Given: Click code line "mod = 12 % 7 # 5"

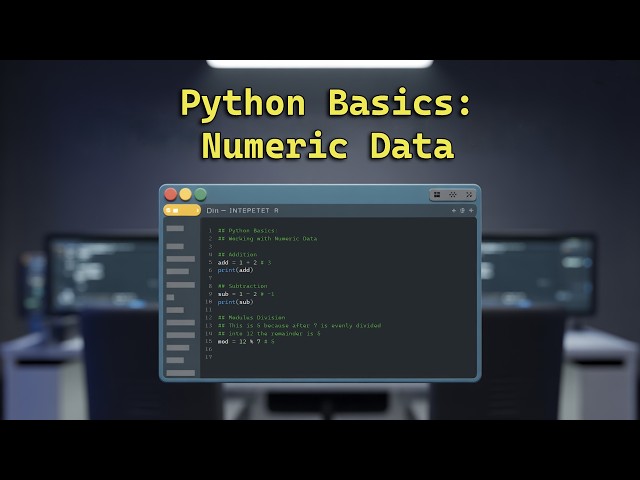Looking at the screenshot, I should coord(246,342).
